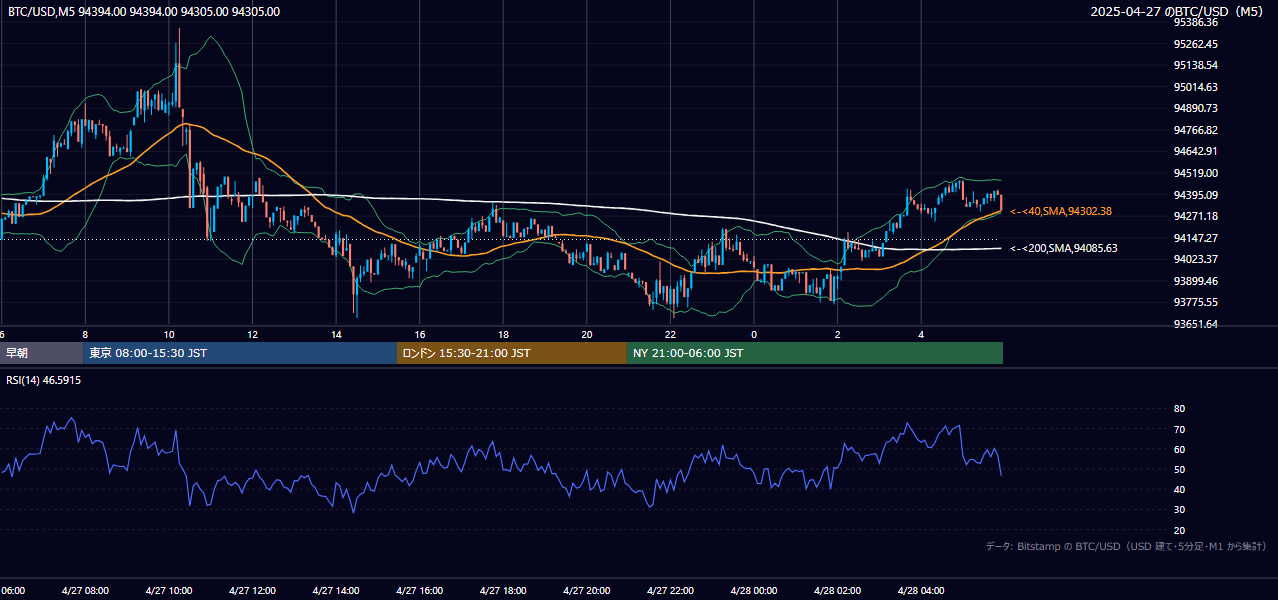The width and height of the screenshot is (1278, 600).
Task: Click the NY 21:00-06:00 JST session bar
Action: click(815, 353)
